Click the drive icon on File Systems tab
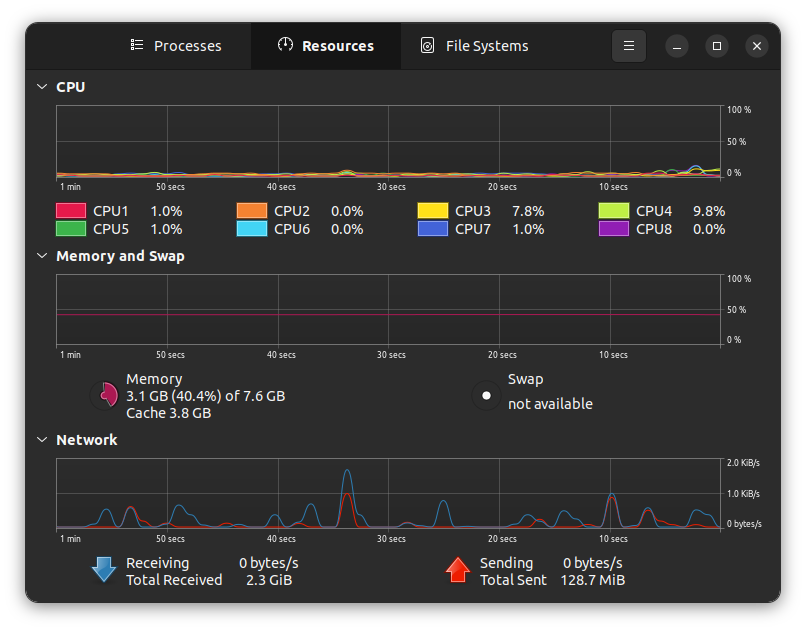806x631 pixels. point(427,45)
